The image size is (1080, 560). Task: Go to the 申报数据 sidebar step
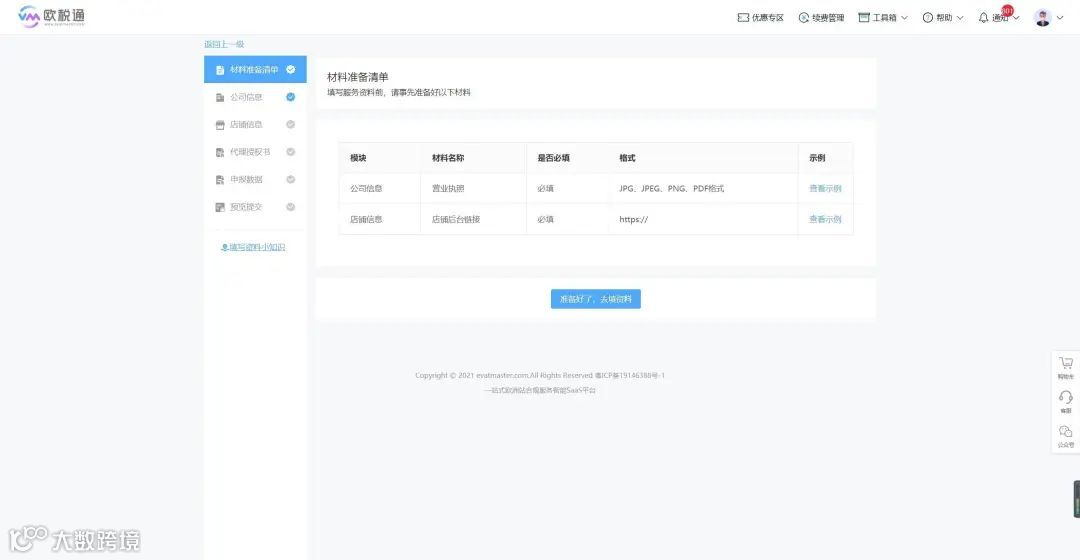pos(255,180)
